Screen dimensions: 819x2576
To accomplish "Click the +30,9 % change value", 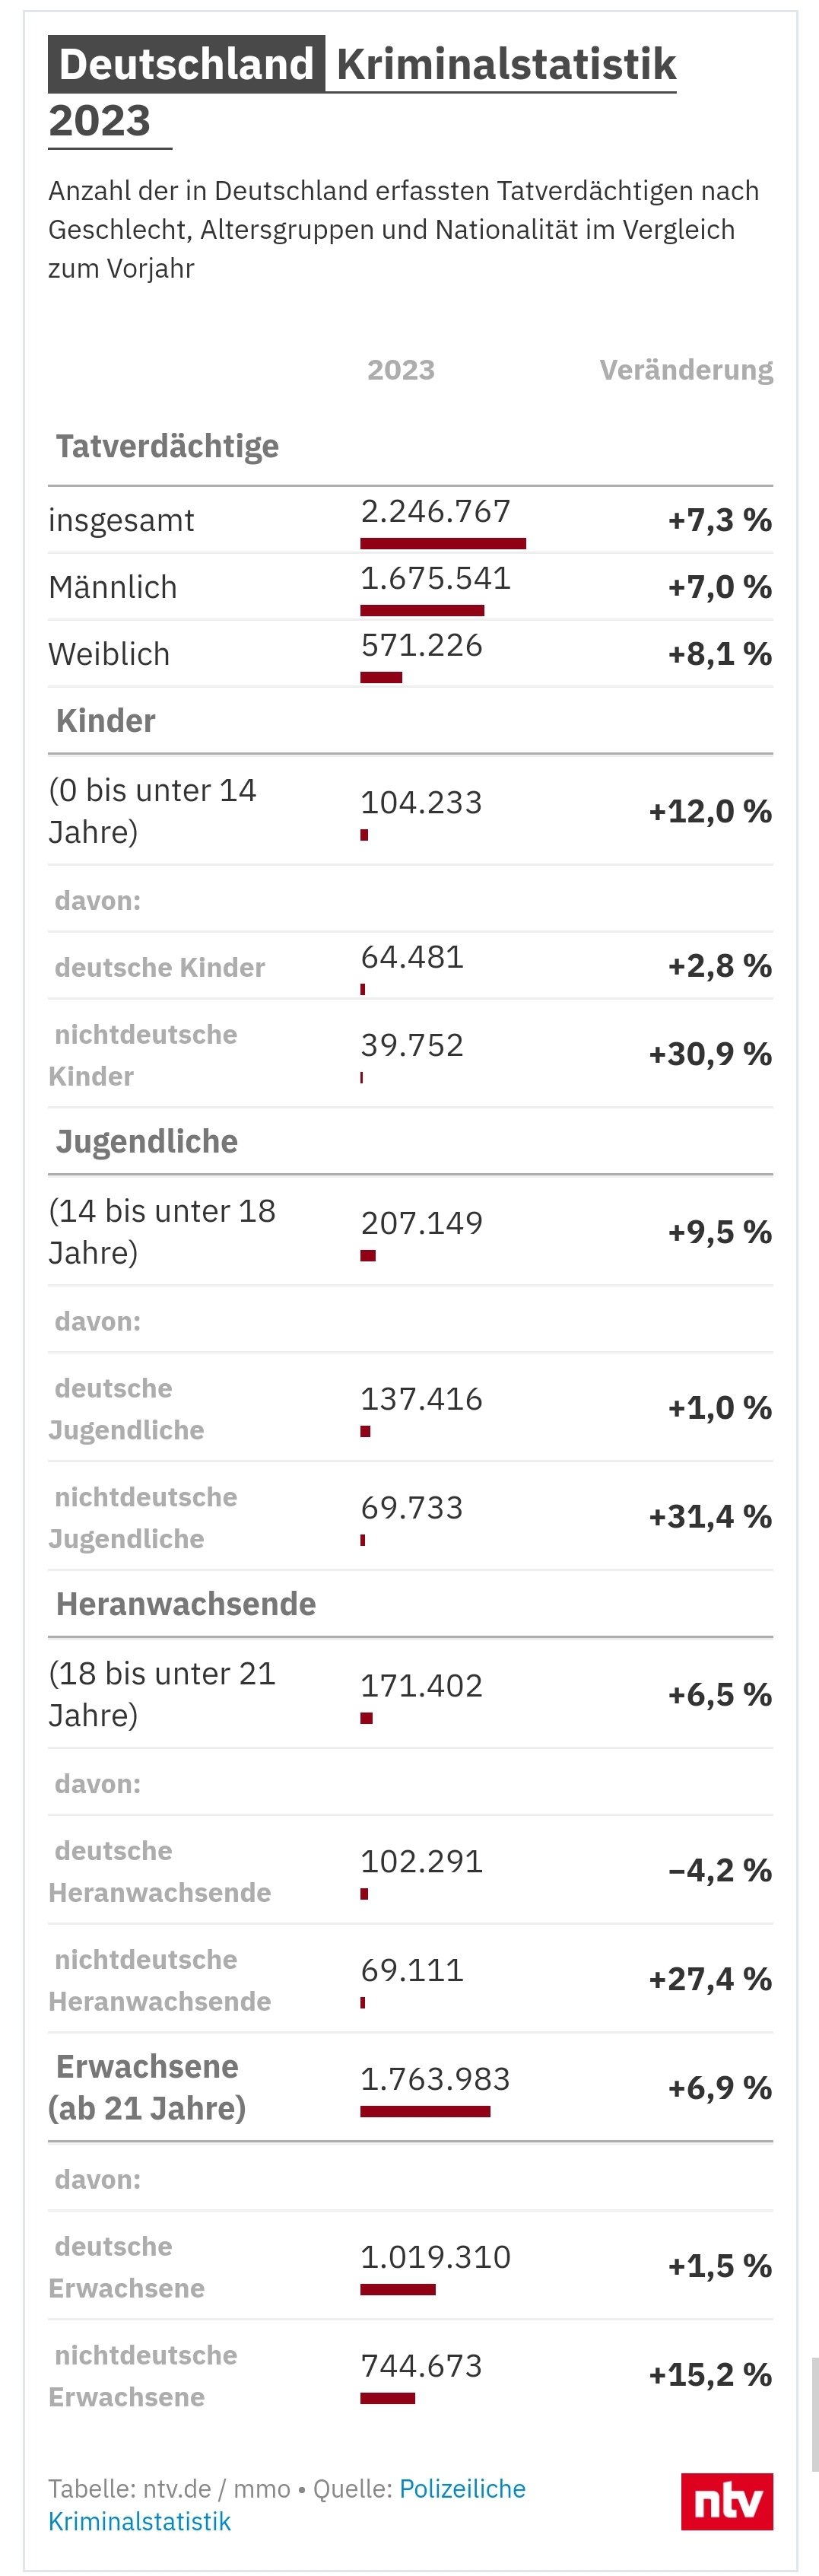I will click(x=710, y=1054).
